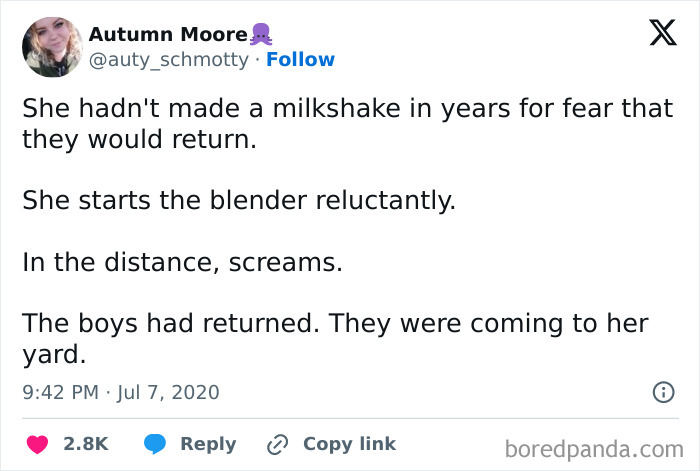Click the Autumn Moore display name

[167, 35]
